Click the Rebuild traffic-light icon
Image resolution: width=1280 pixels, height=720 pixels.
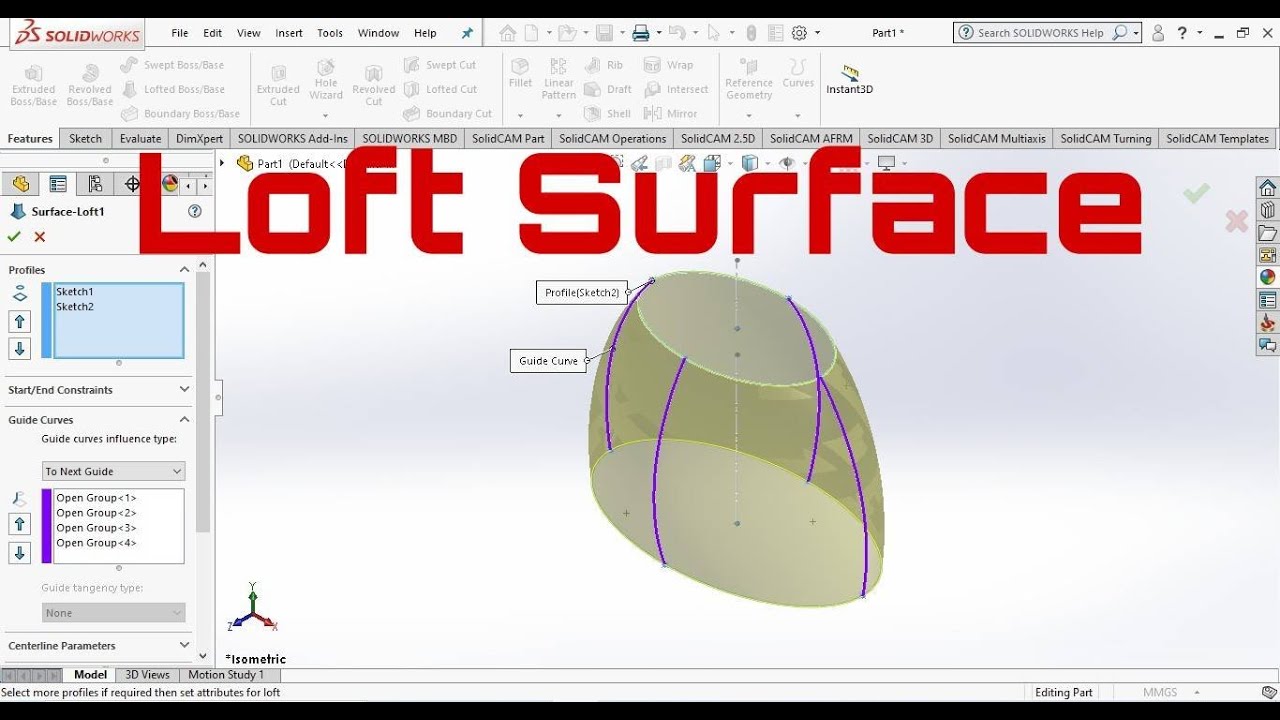pos(751,33)
